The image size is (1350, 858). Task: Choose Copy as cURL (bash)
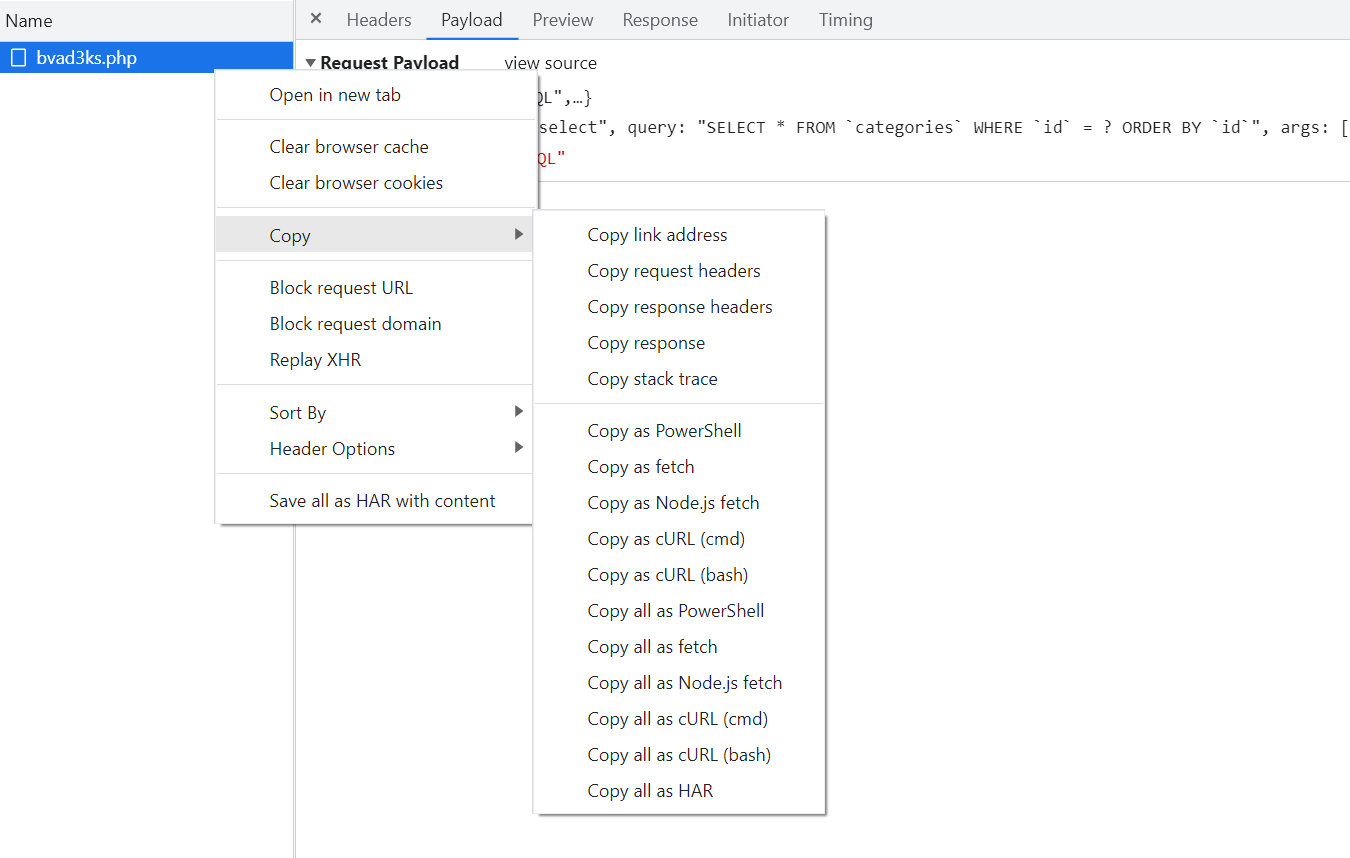pos(668,575)
